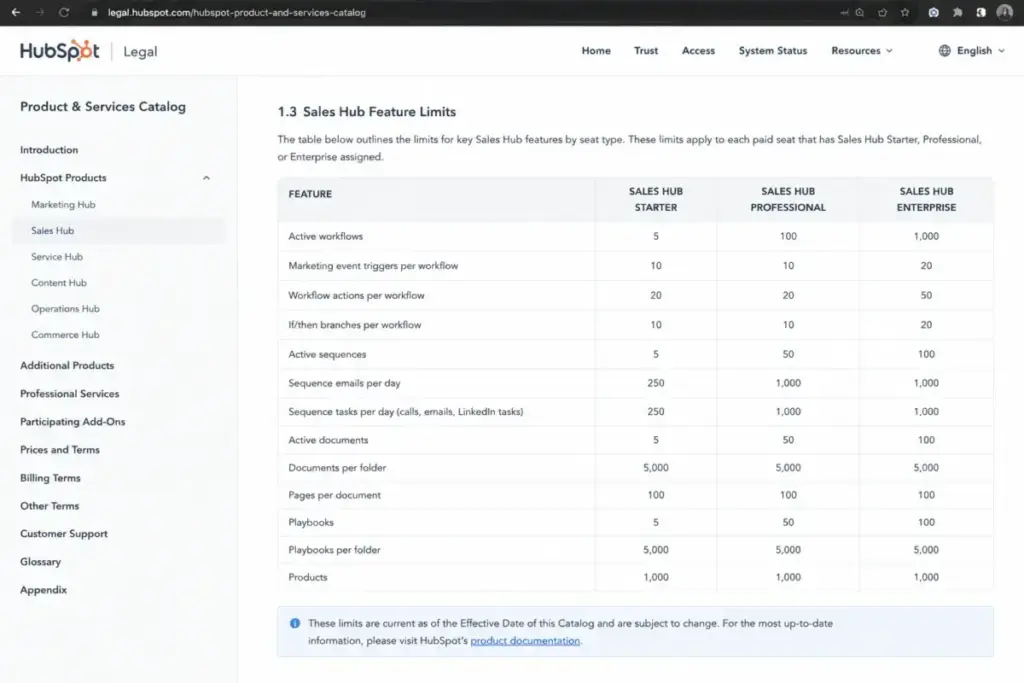Open Introduction in the sidebar
Screen dimensions: 1024x683
[x=49, y=150]
